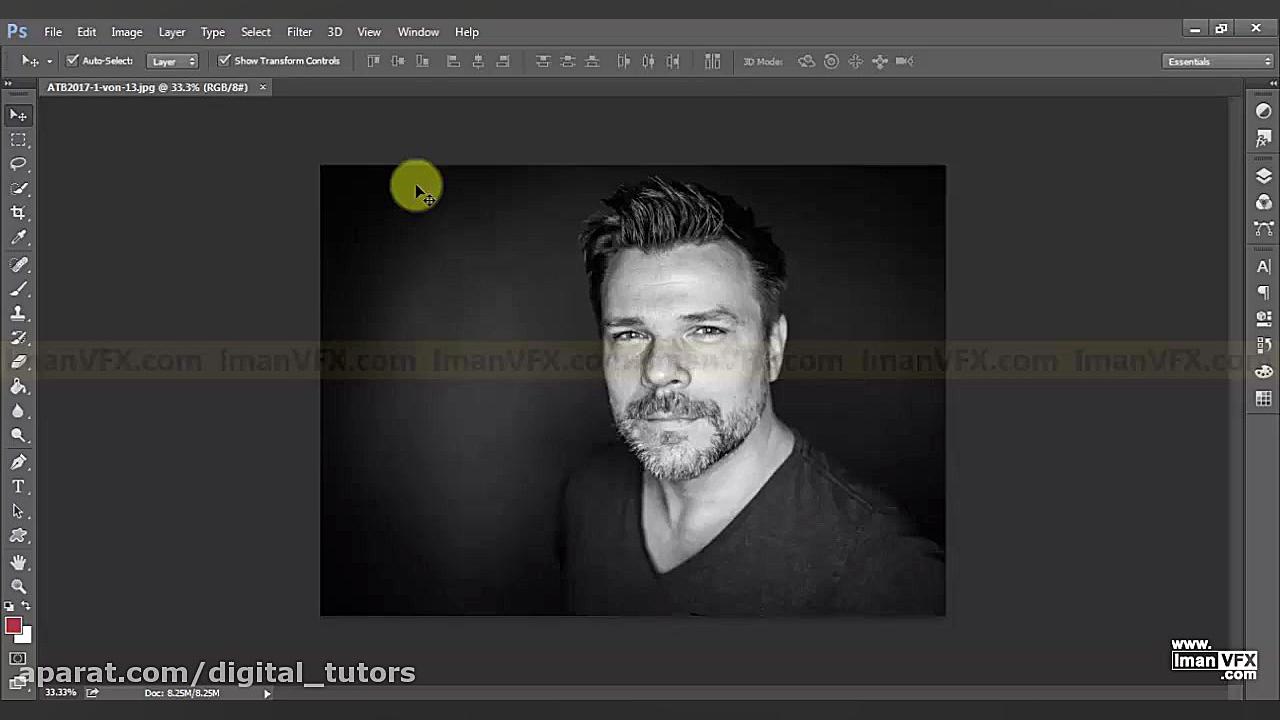Expand the status bar info arrow
This screenshot has width=1280, height=720.
[x=267, y=693]
